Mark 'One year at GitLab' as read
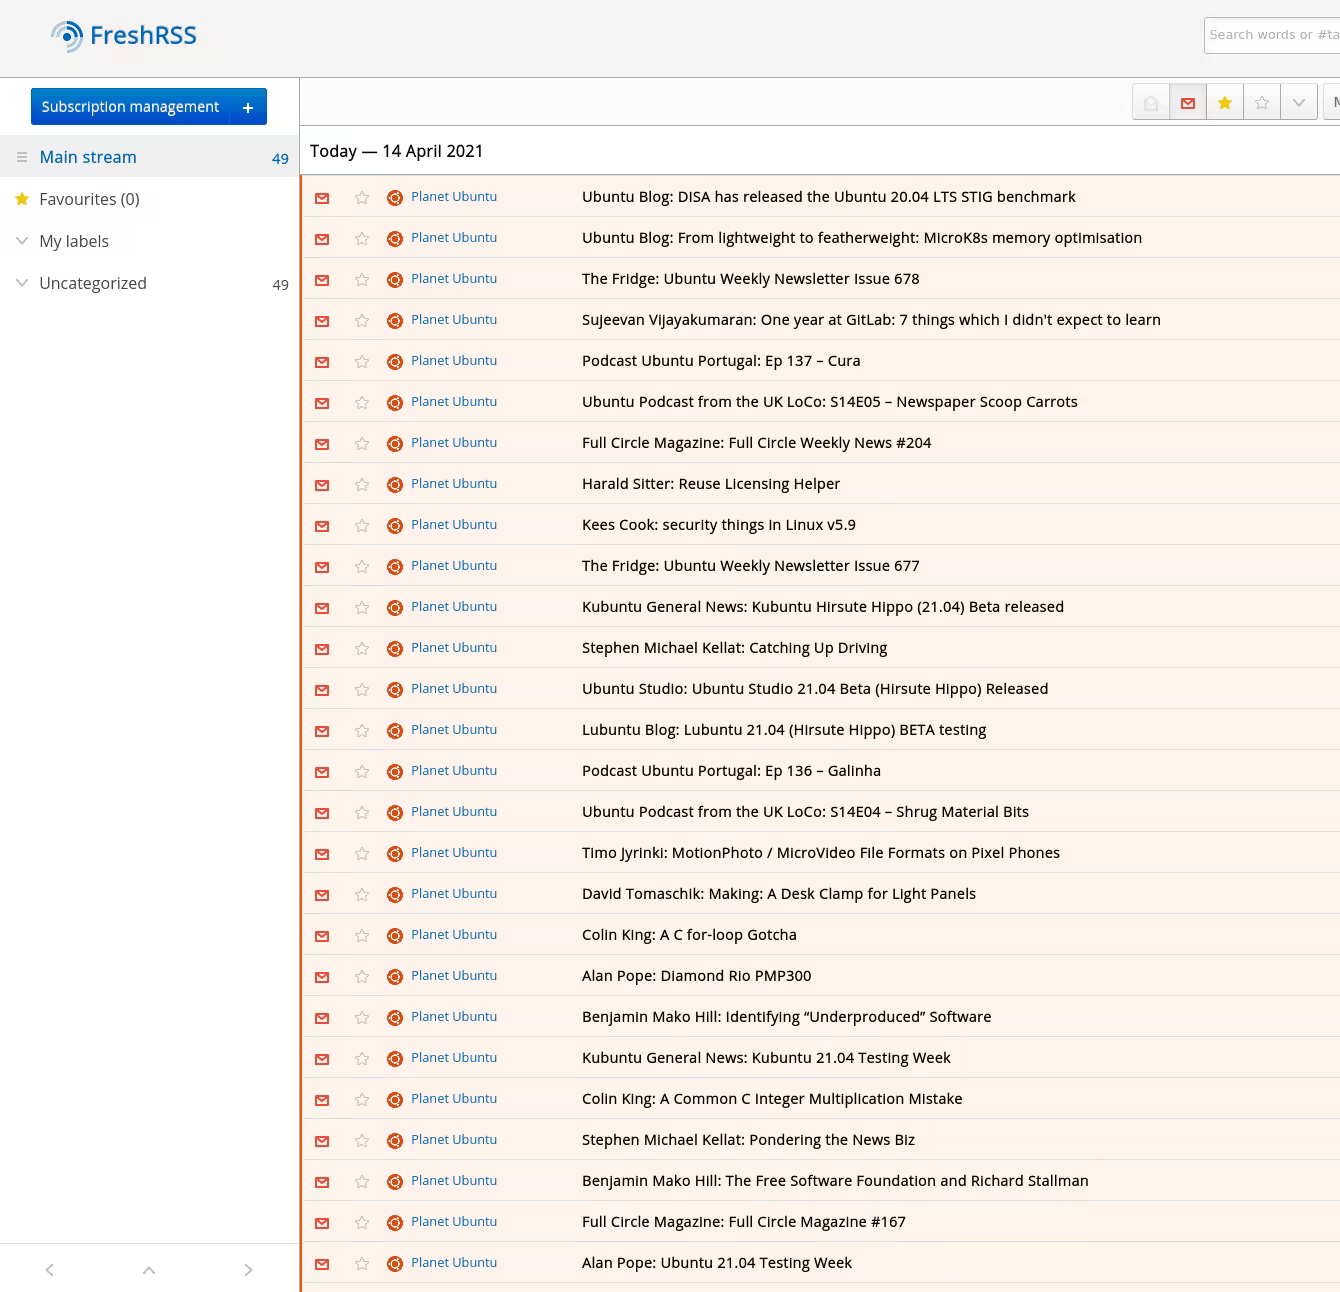The width and height of the screenshot is (1340, 1292). [322, 321]
